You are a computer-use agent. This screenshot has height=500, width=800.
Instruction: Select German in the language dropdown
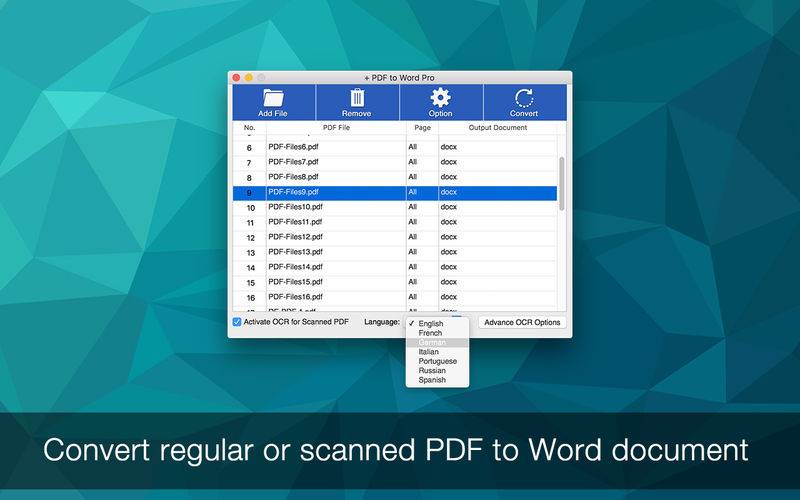click(x=432, y=343)
